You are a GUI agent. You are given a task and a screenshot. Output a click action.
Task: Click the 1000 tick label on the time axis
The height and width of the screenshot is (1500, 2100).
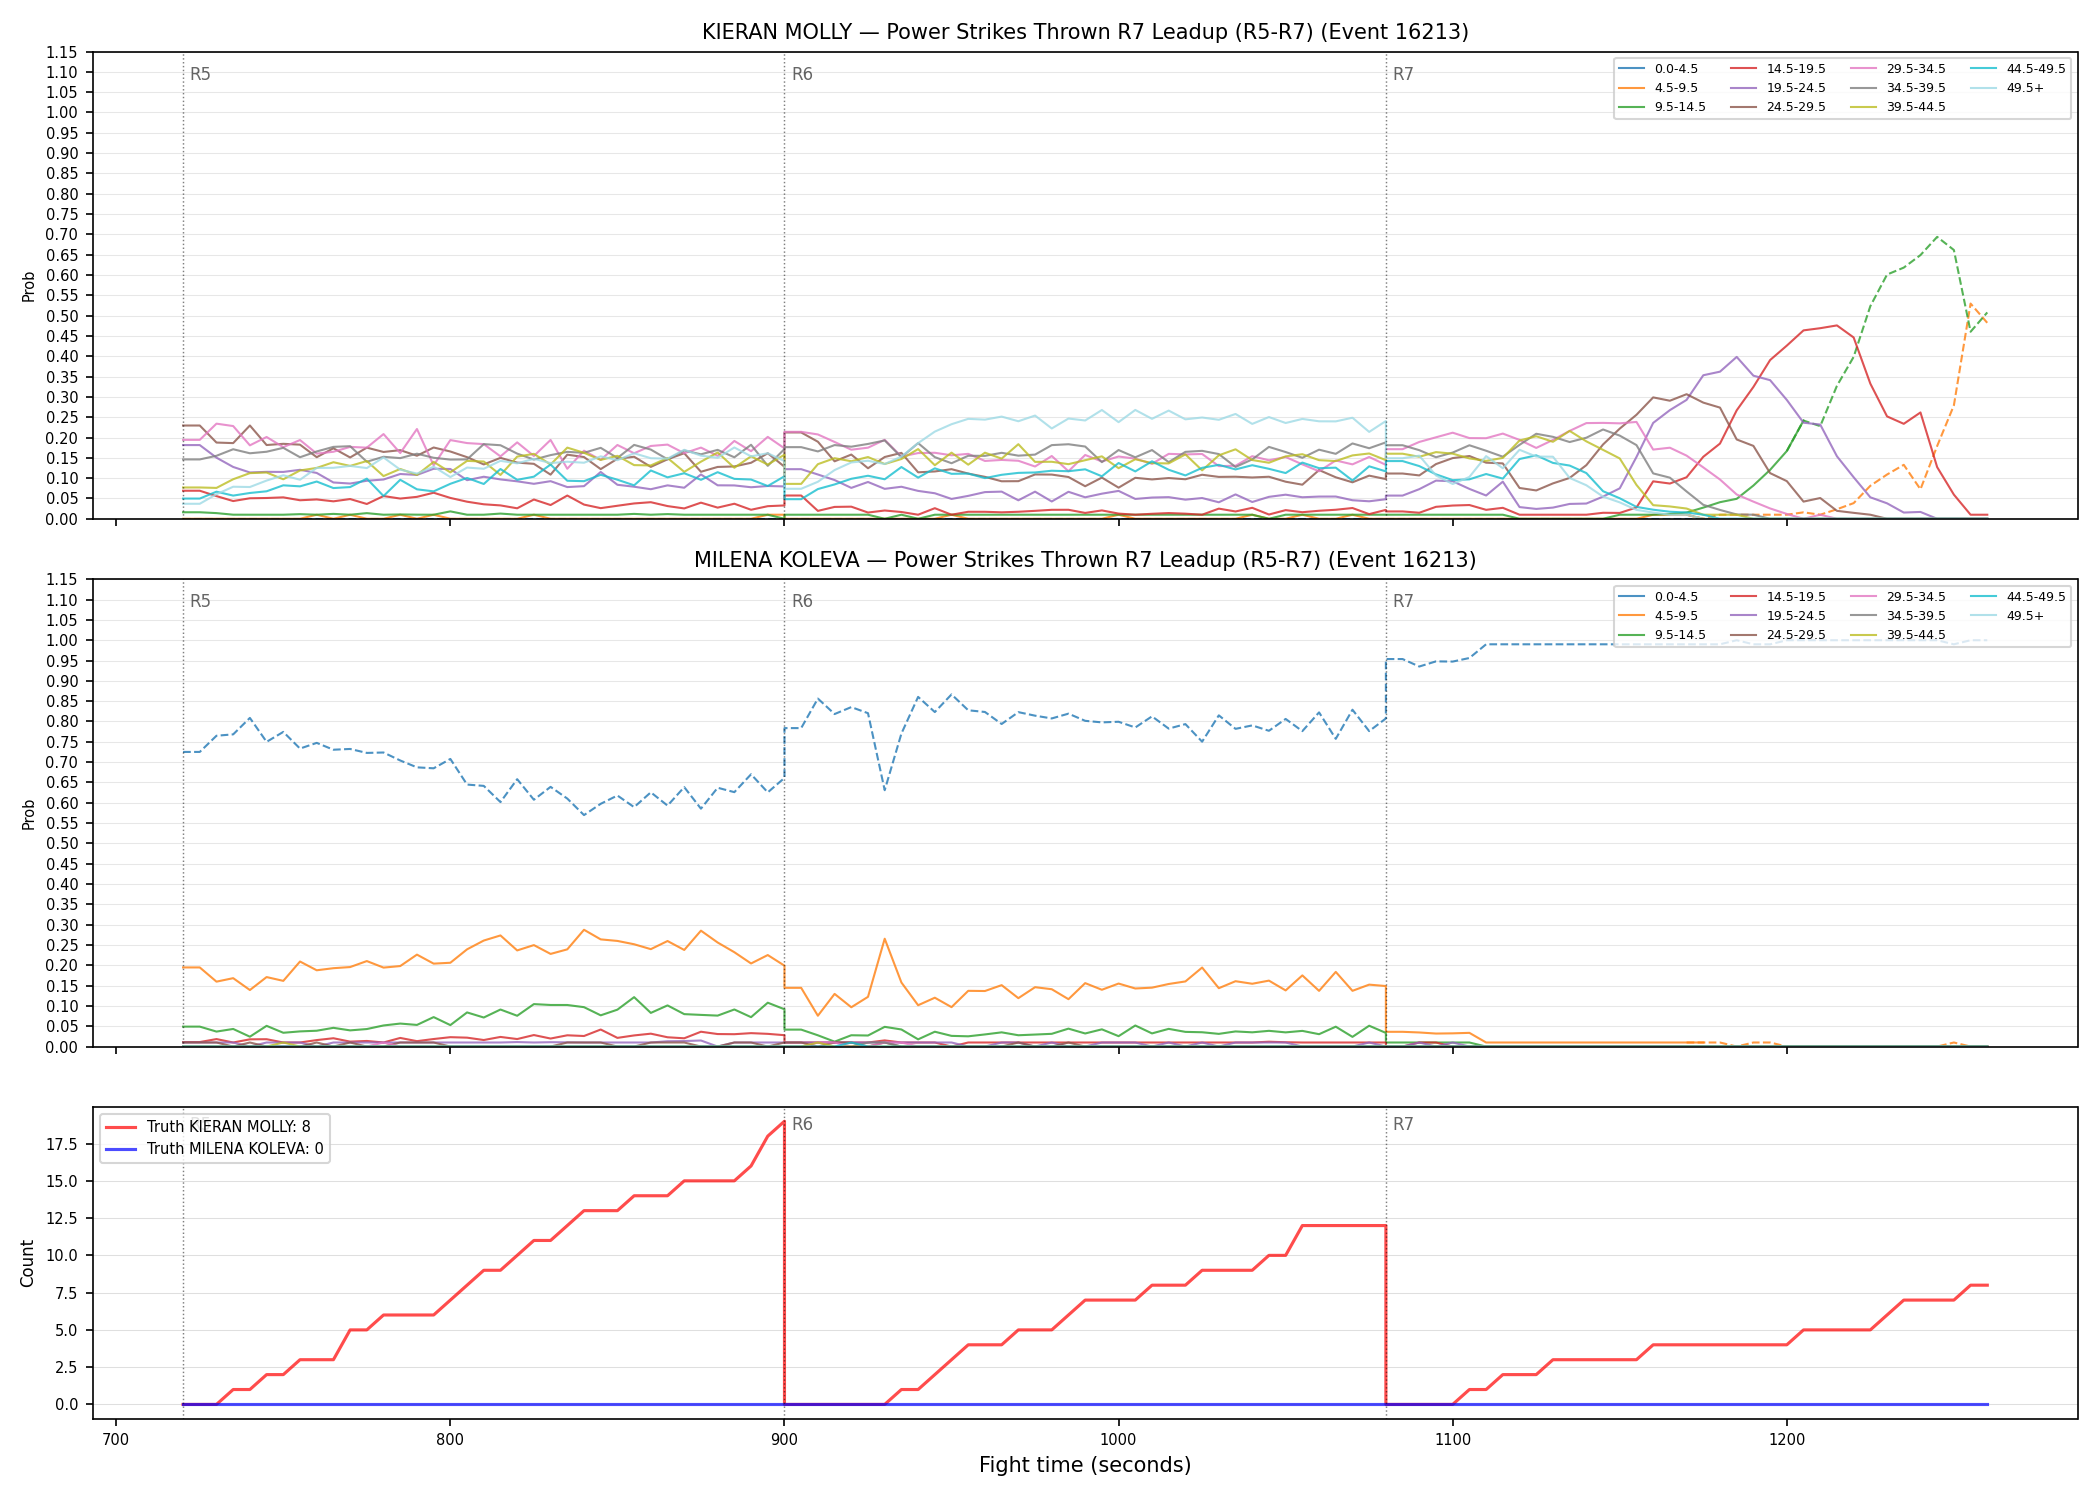(1118, 1438)
